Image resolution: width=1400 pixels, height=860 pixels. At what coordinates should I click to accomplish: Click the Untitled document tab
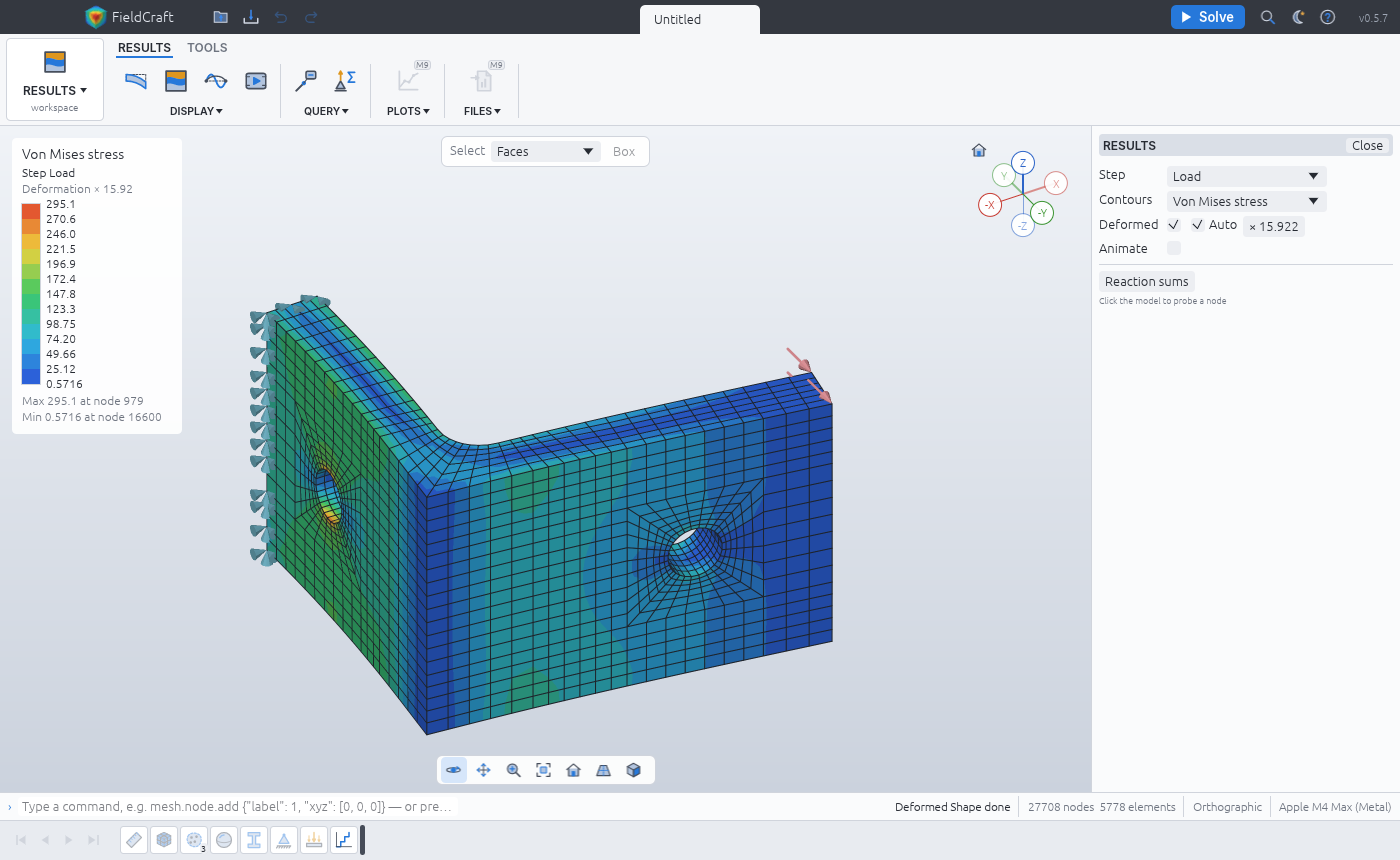700,19
